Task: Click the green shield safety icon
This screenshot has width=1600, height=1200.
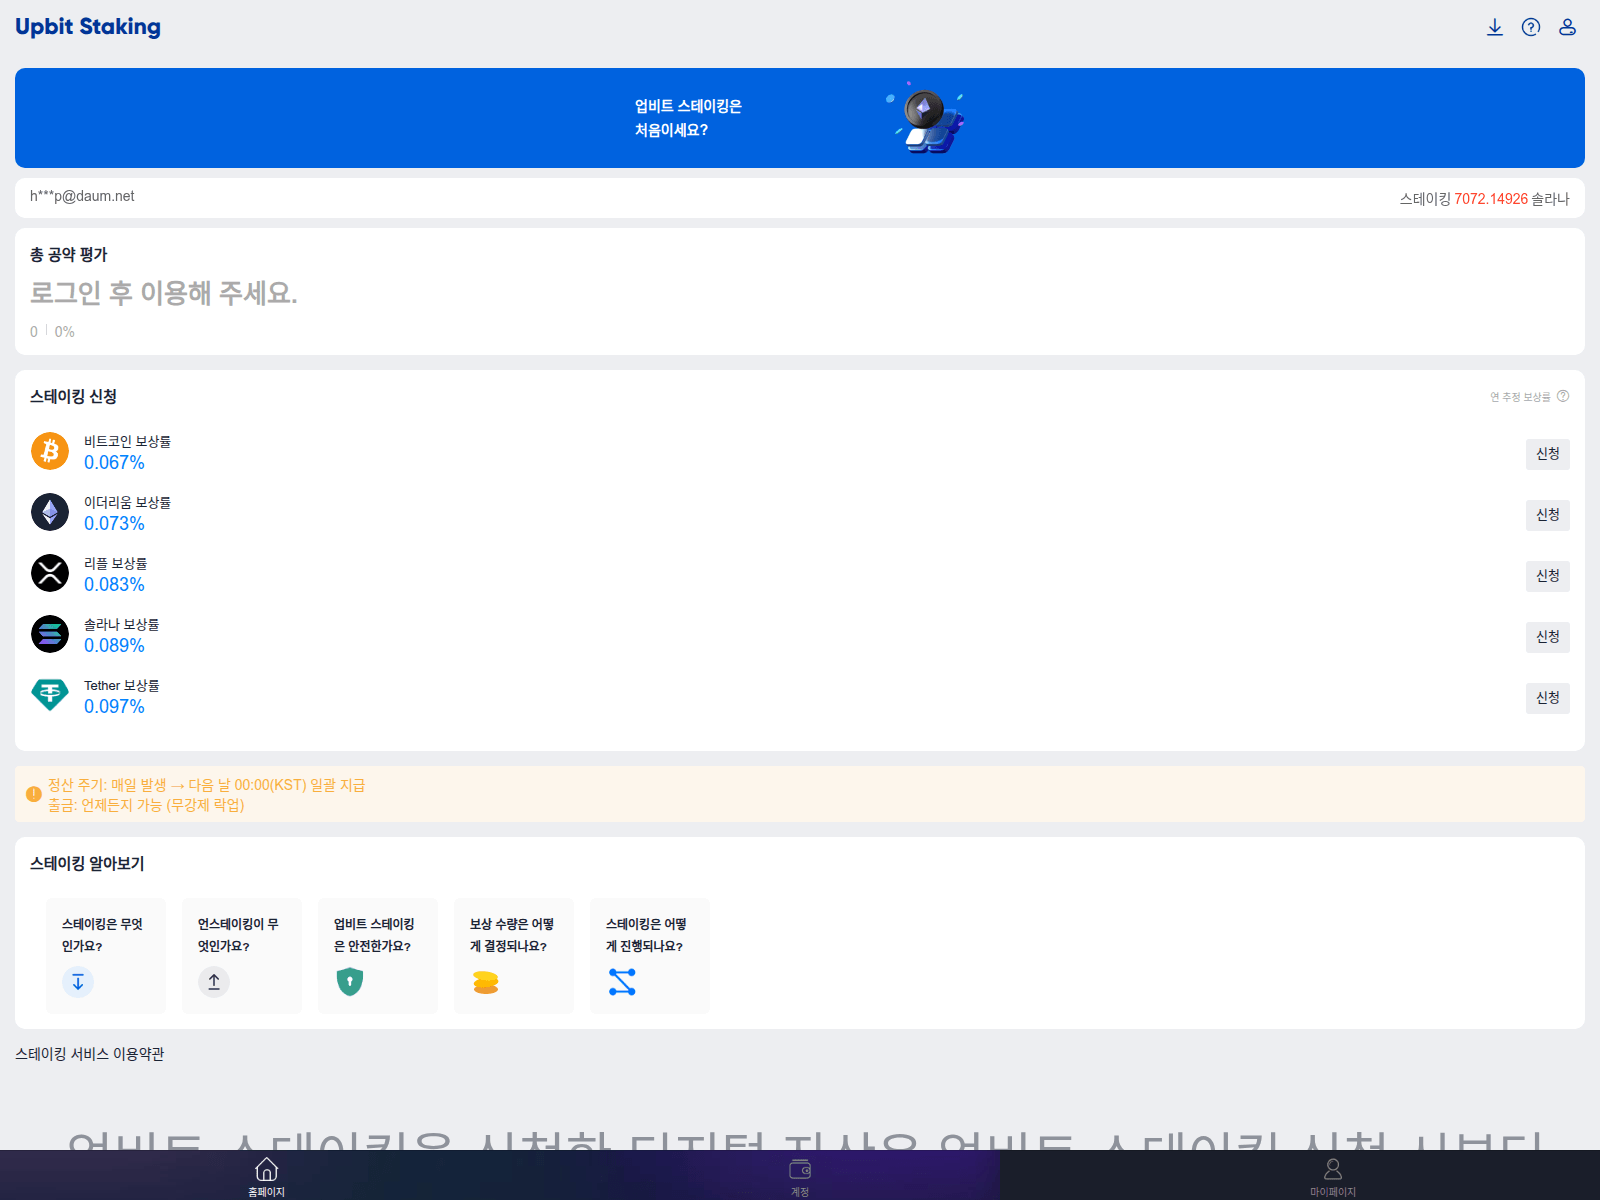Action: point(350,982)
